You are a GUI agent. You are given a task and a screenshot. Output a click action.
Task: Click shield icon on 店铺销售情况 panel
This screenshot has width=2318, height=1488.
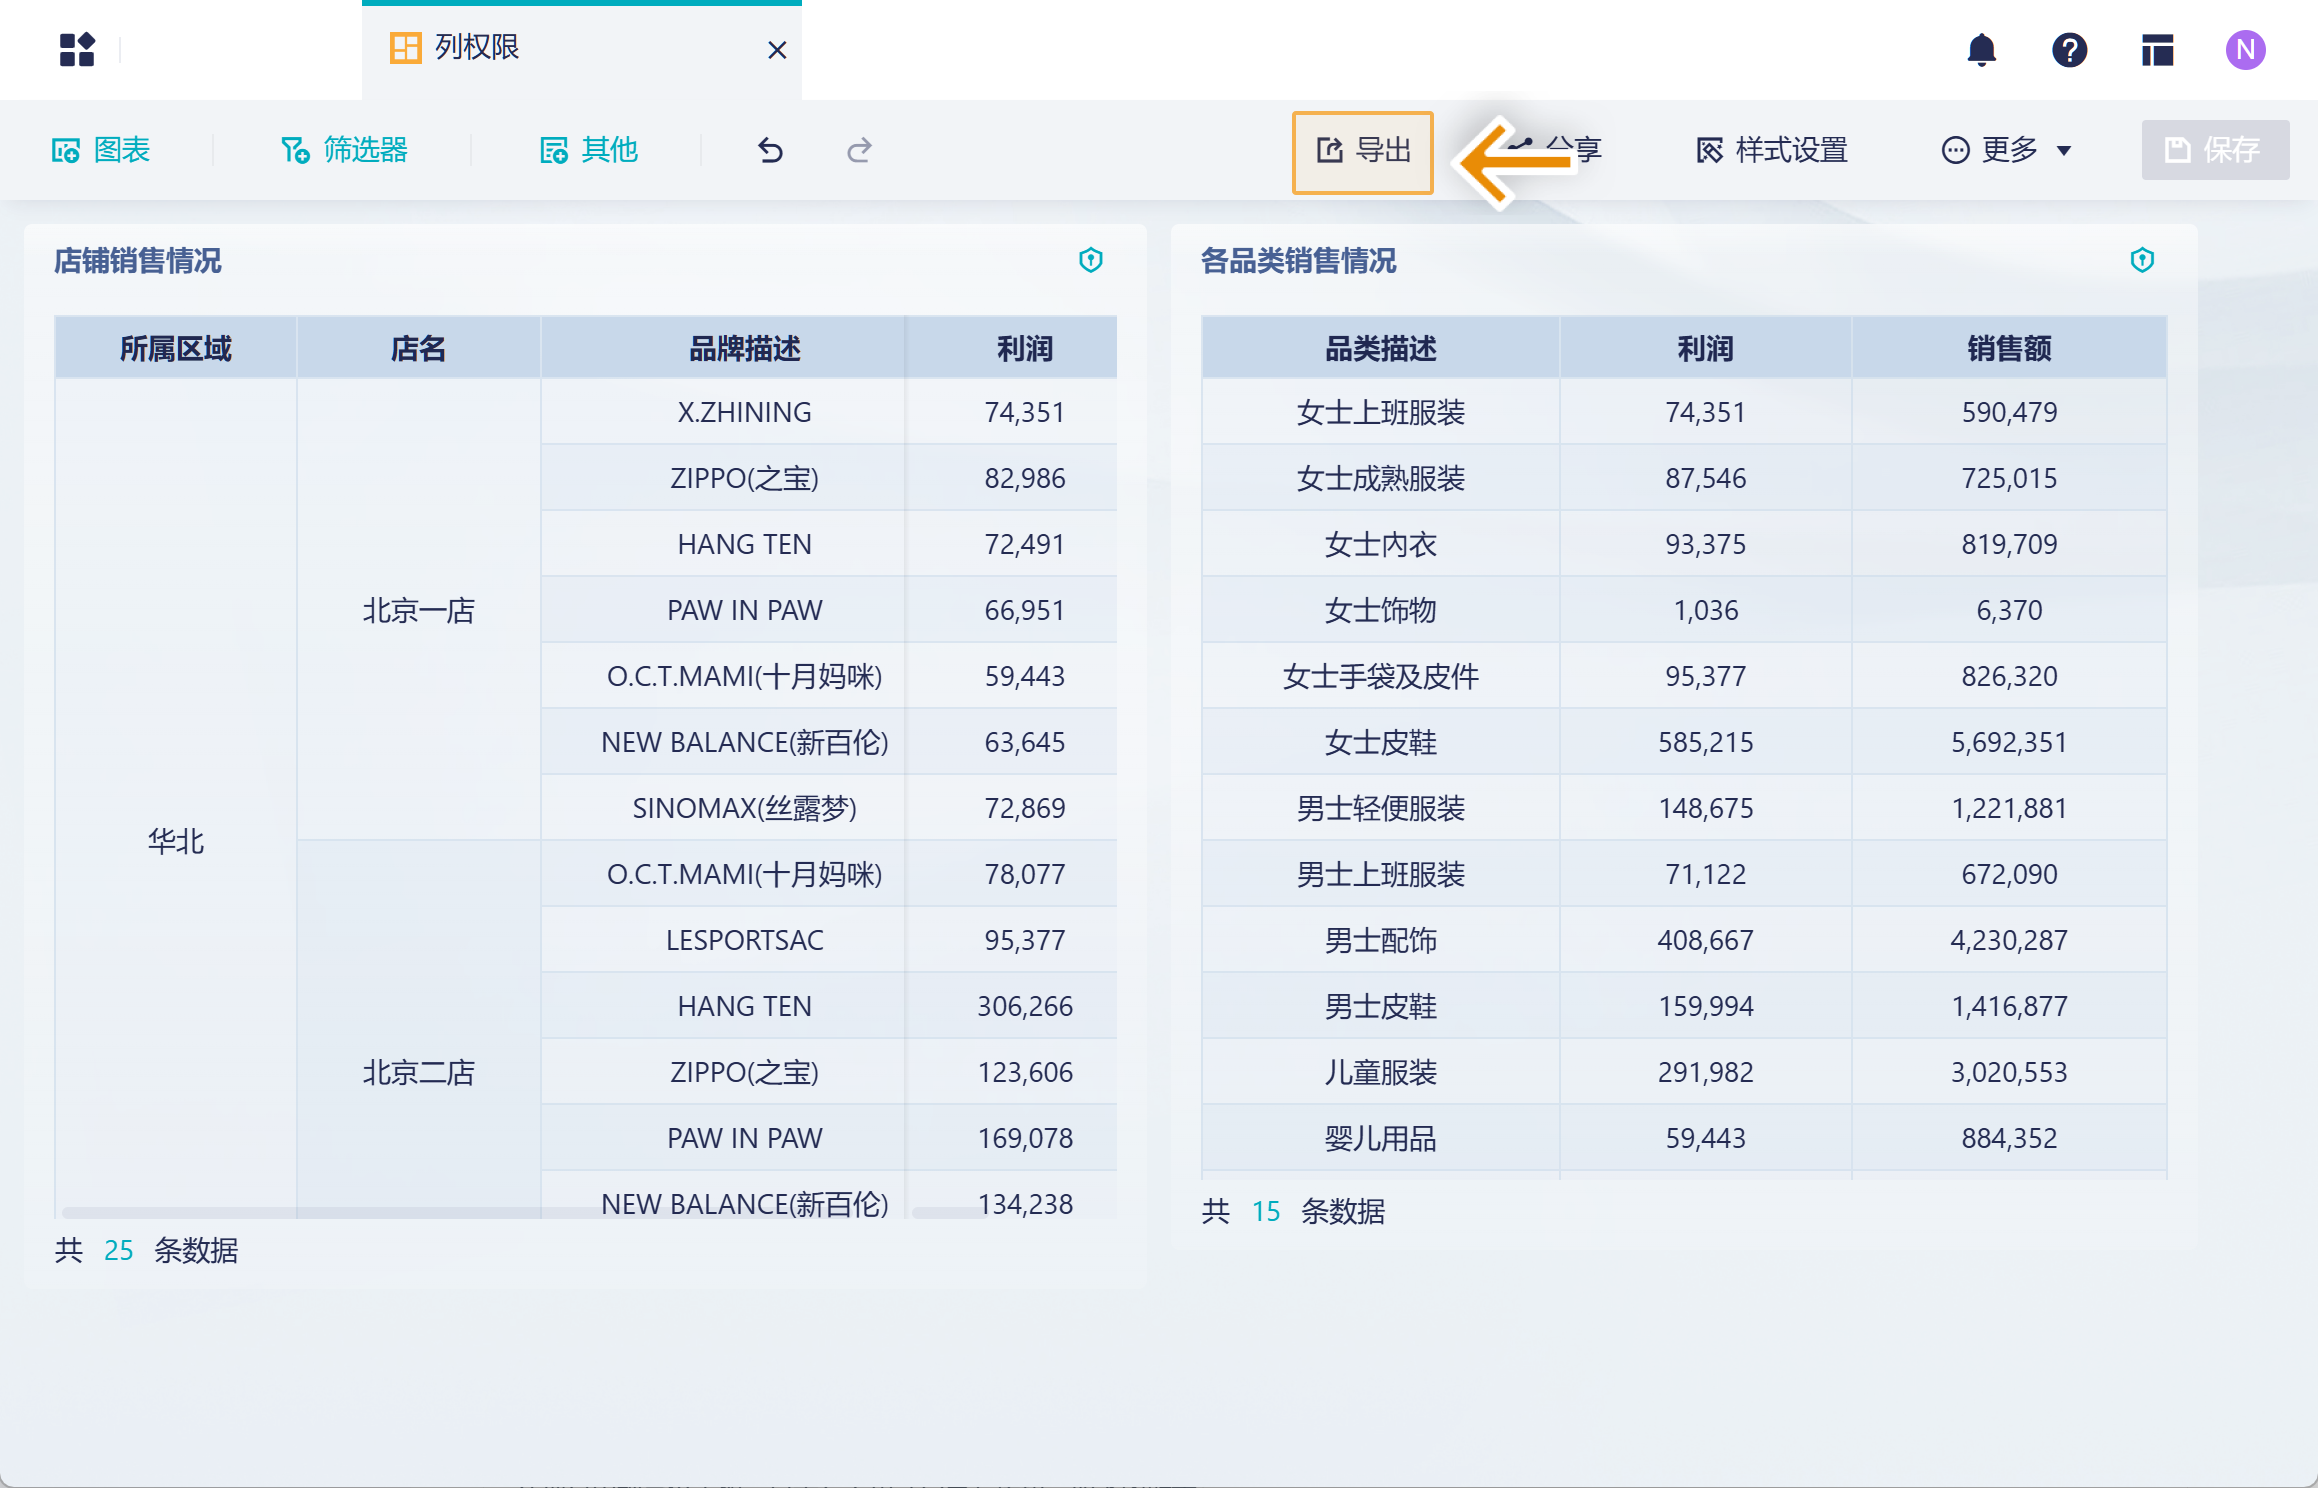click(1090, 260)
